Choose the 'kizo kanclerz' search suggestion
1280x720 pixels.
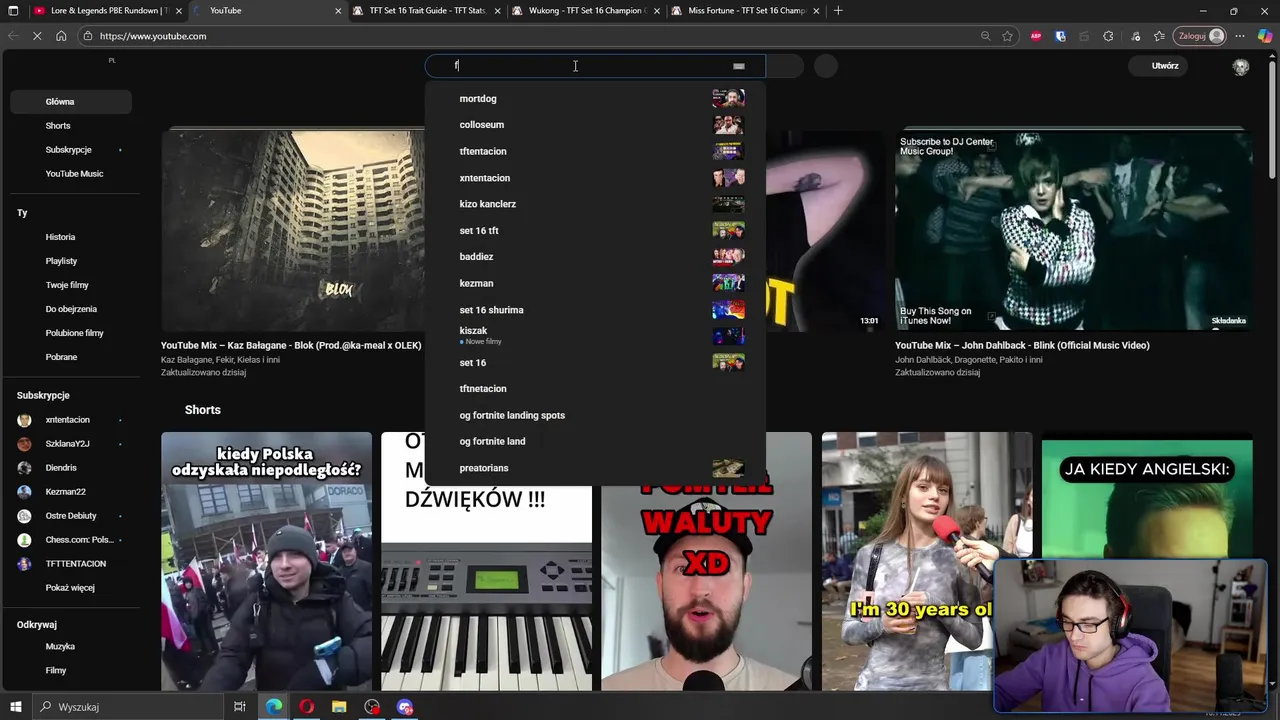tap(595, 204)
